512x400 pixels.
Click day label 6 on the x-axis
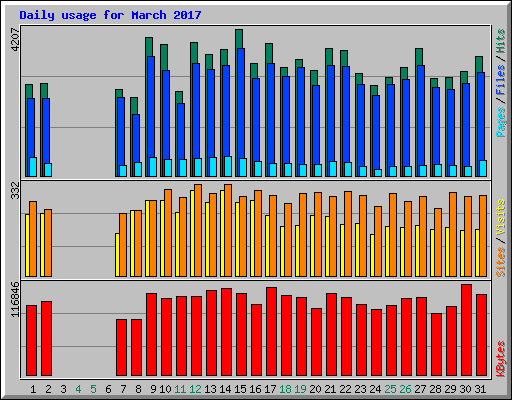click(108, 389)
